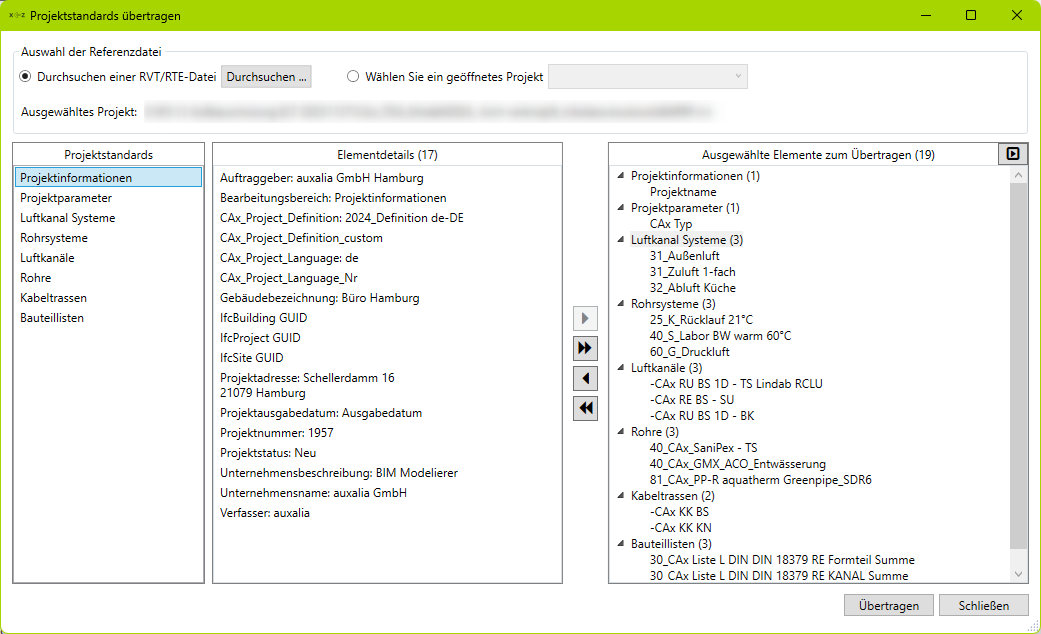Click the Durchsuchen ... button
Viewport: 1041px width, 634px height.
point(266,77)
